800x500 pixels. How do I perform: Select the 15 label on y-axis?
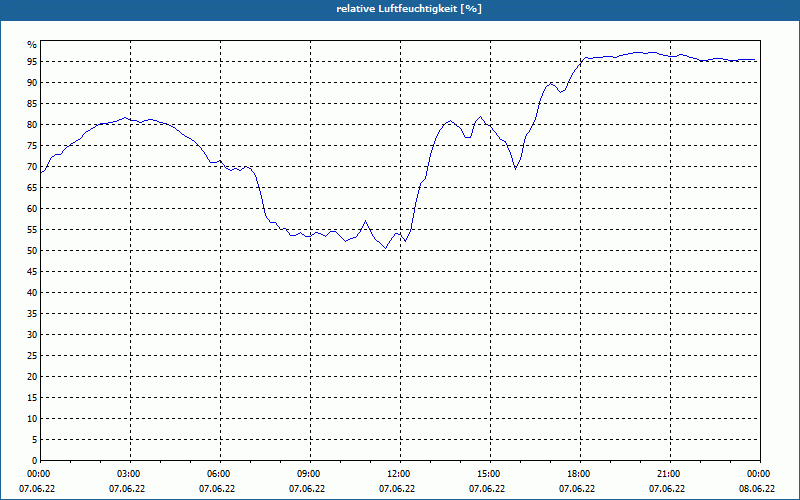pos(32,397)
